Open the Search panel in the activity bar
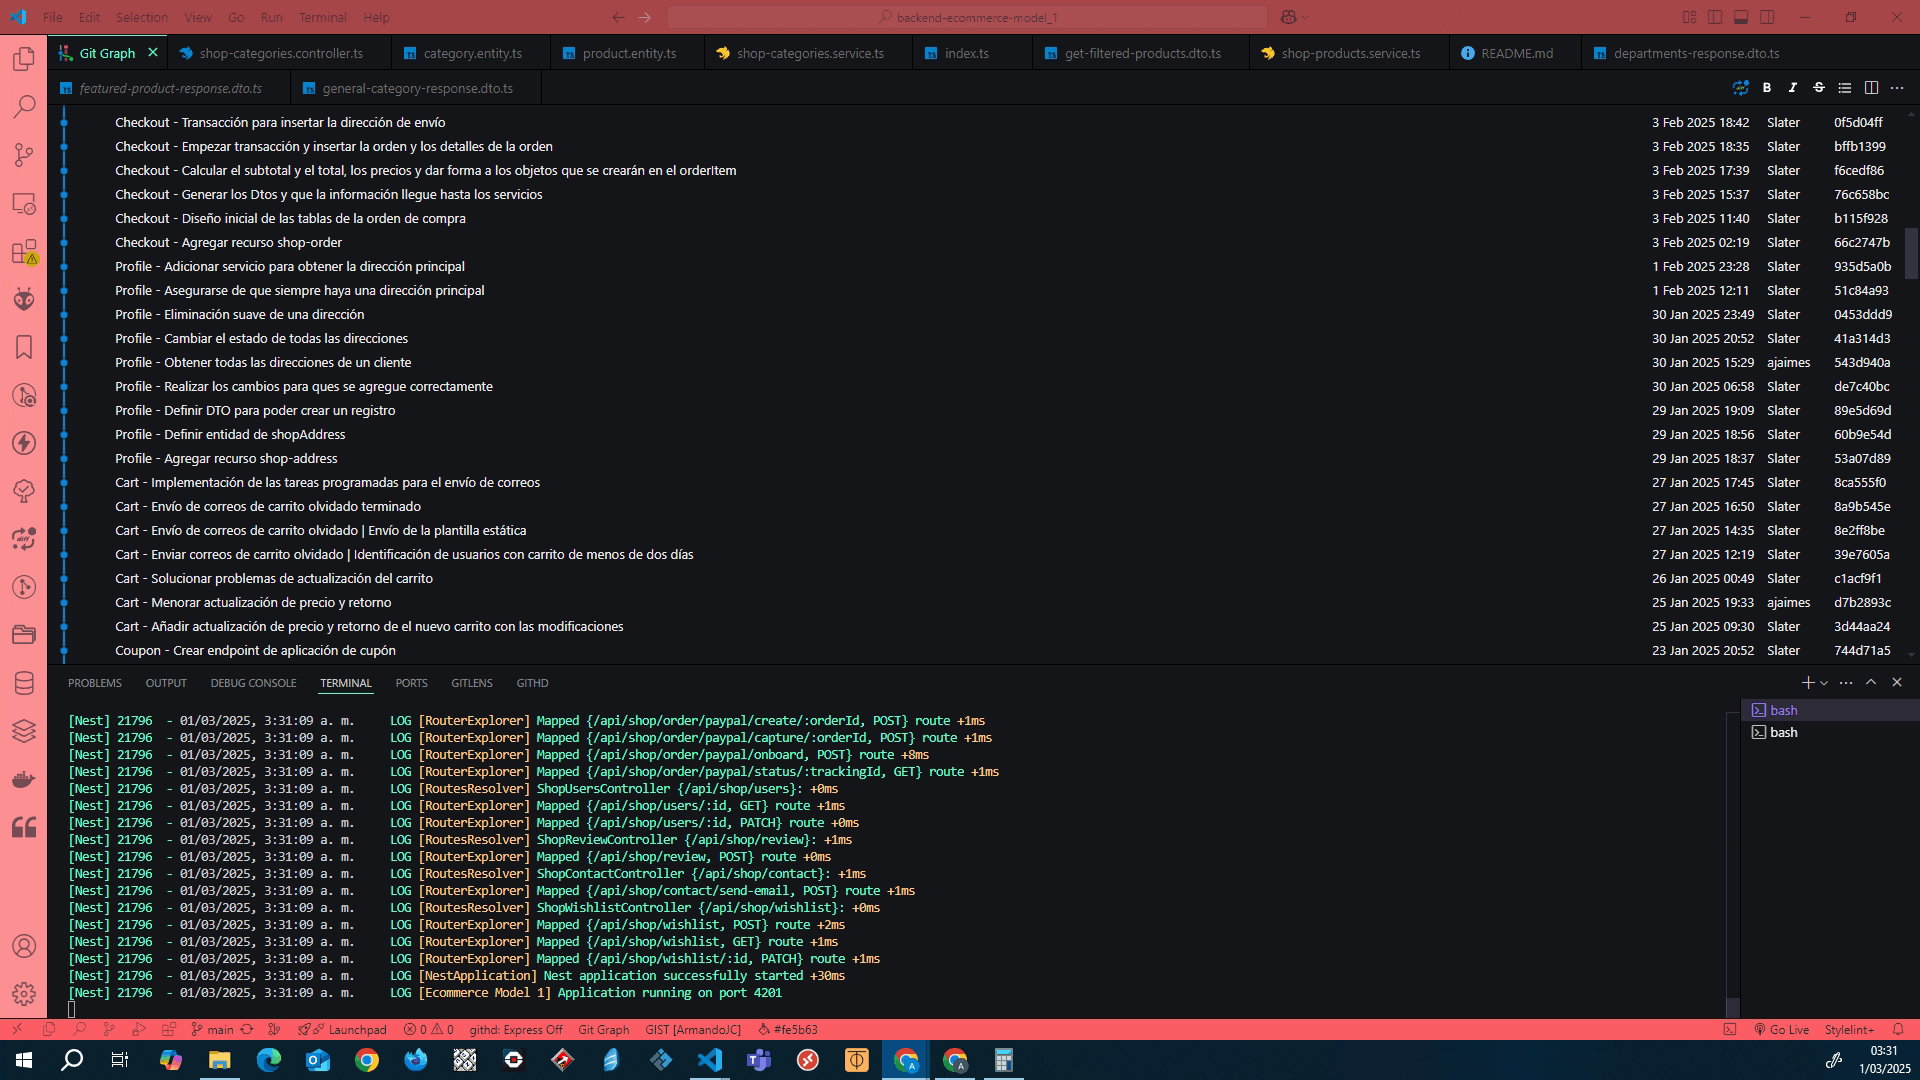Viewport: 1920px width, 1080px height. tap(25, 107)
